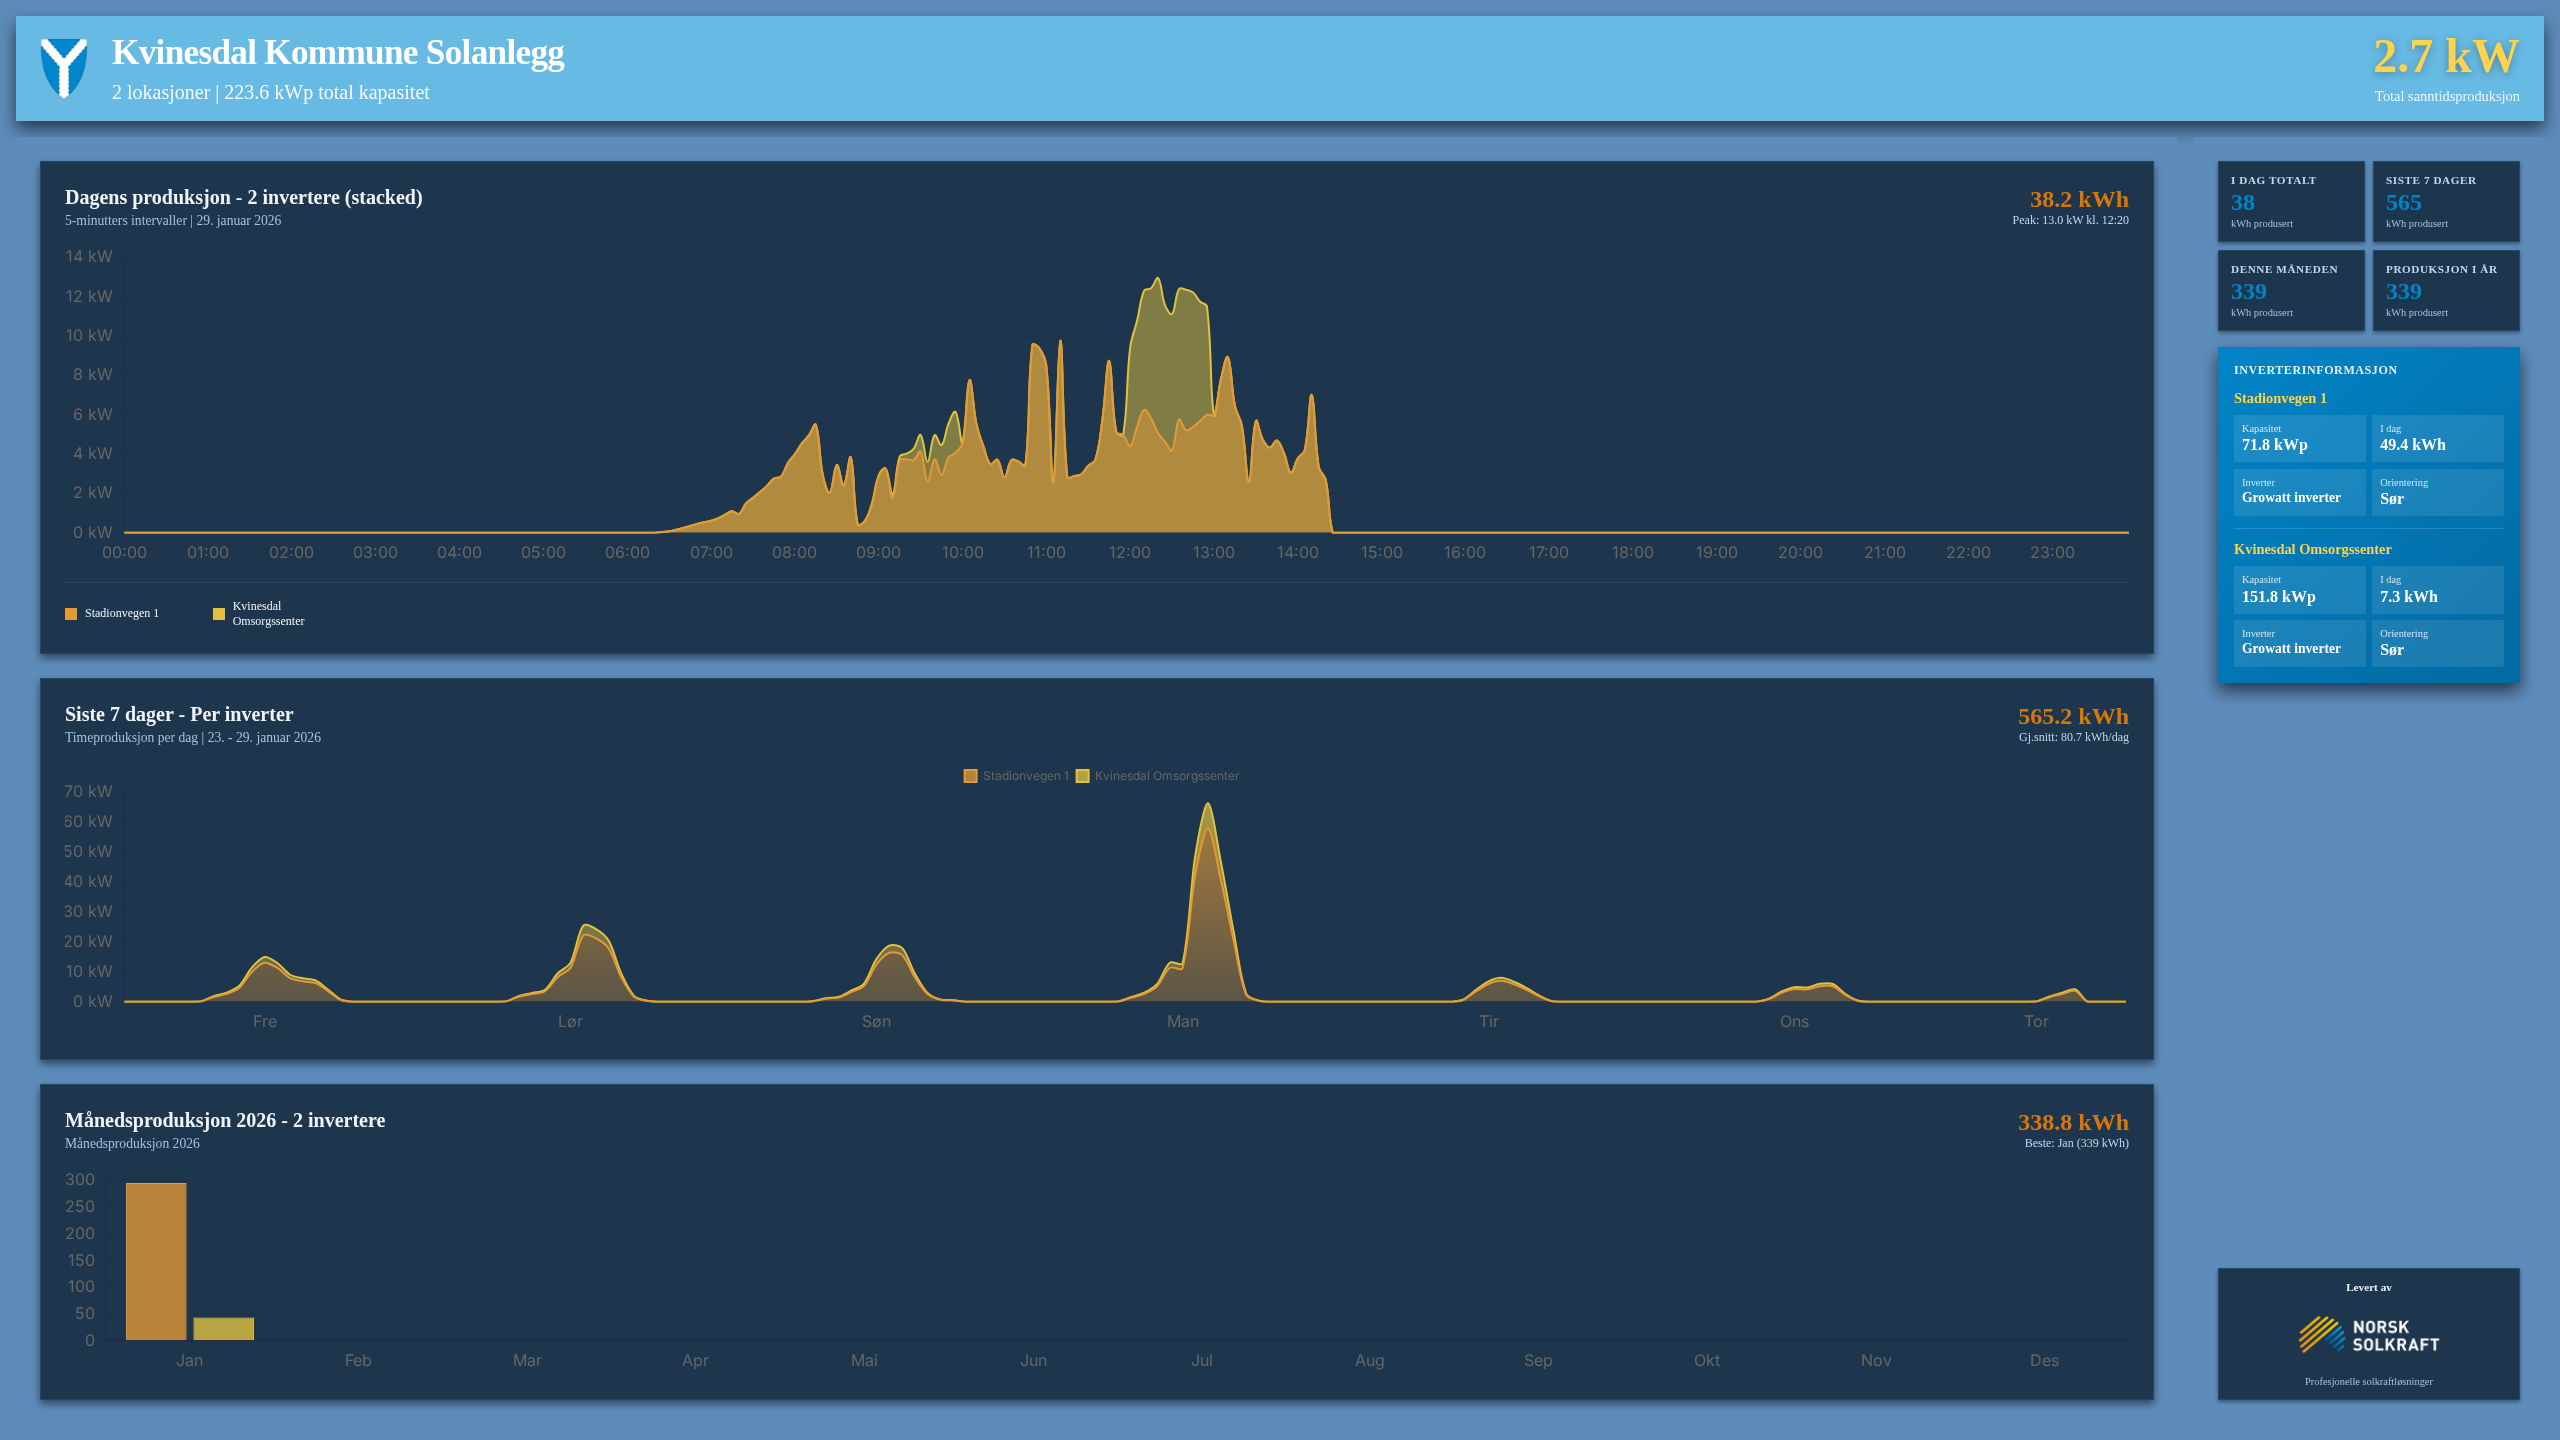Select the orange Stadionvegen 1 color swatch
This screenshot has height=1440, width=2560.
click(x=70, y=613)
